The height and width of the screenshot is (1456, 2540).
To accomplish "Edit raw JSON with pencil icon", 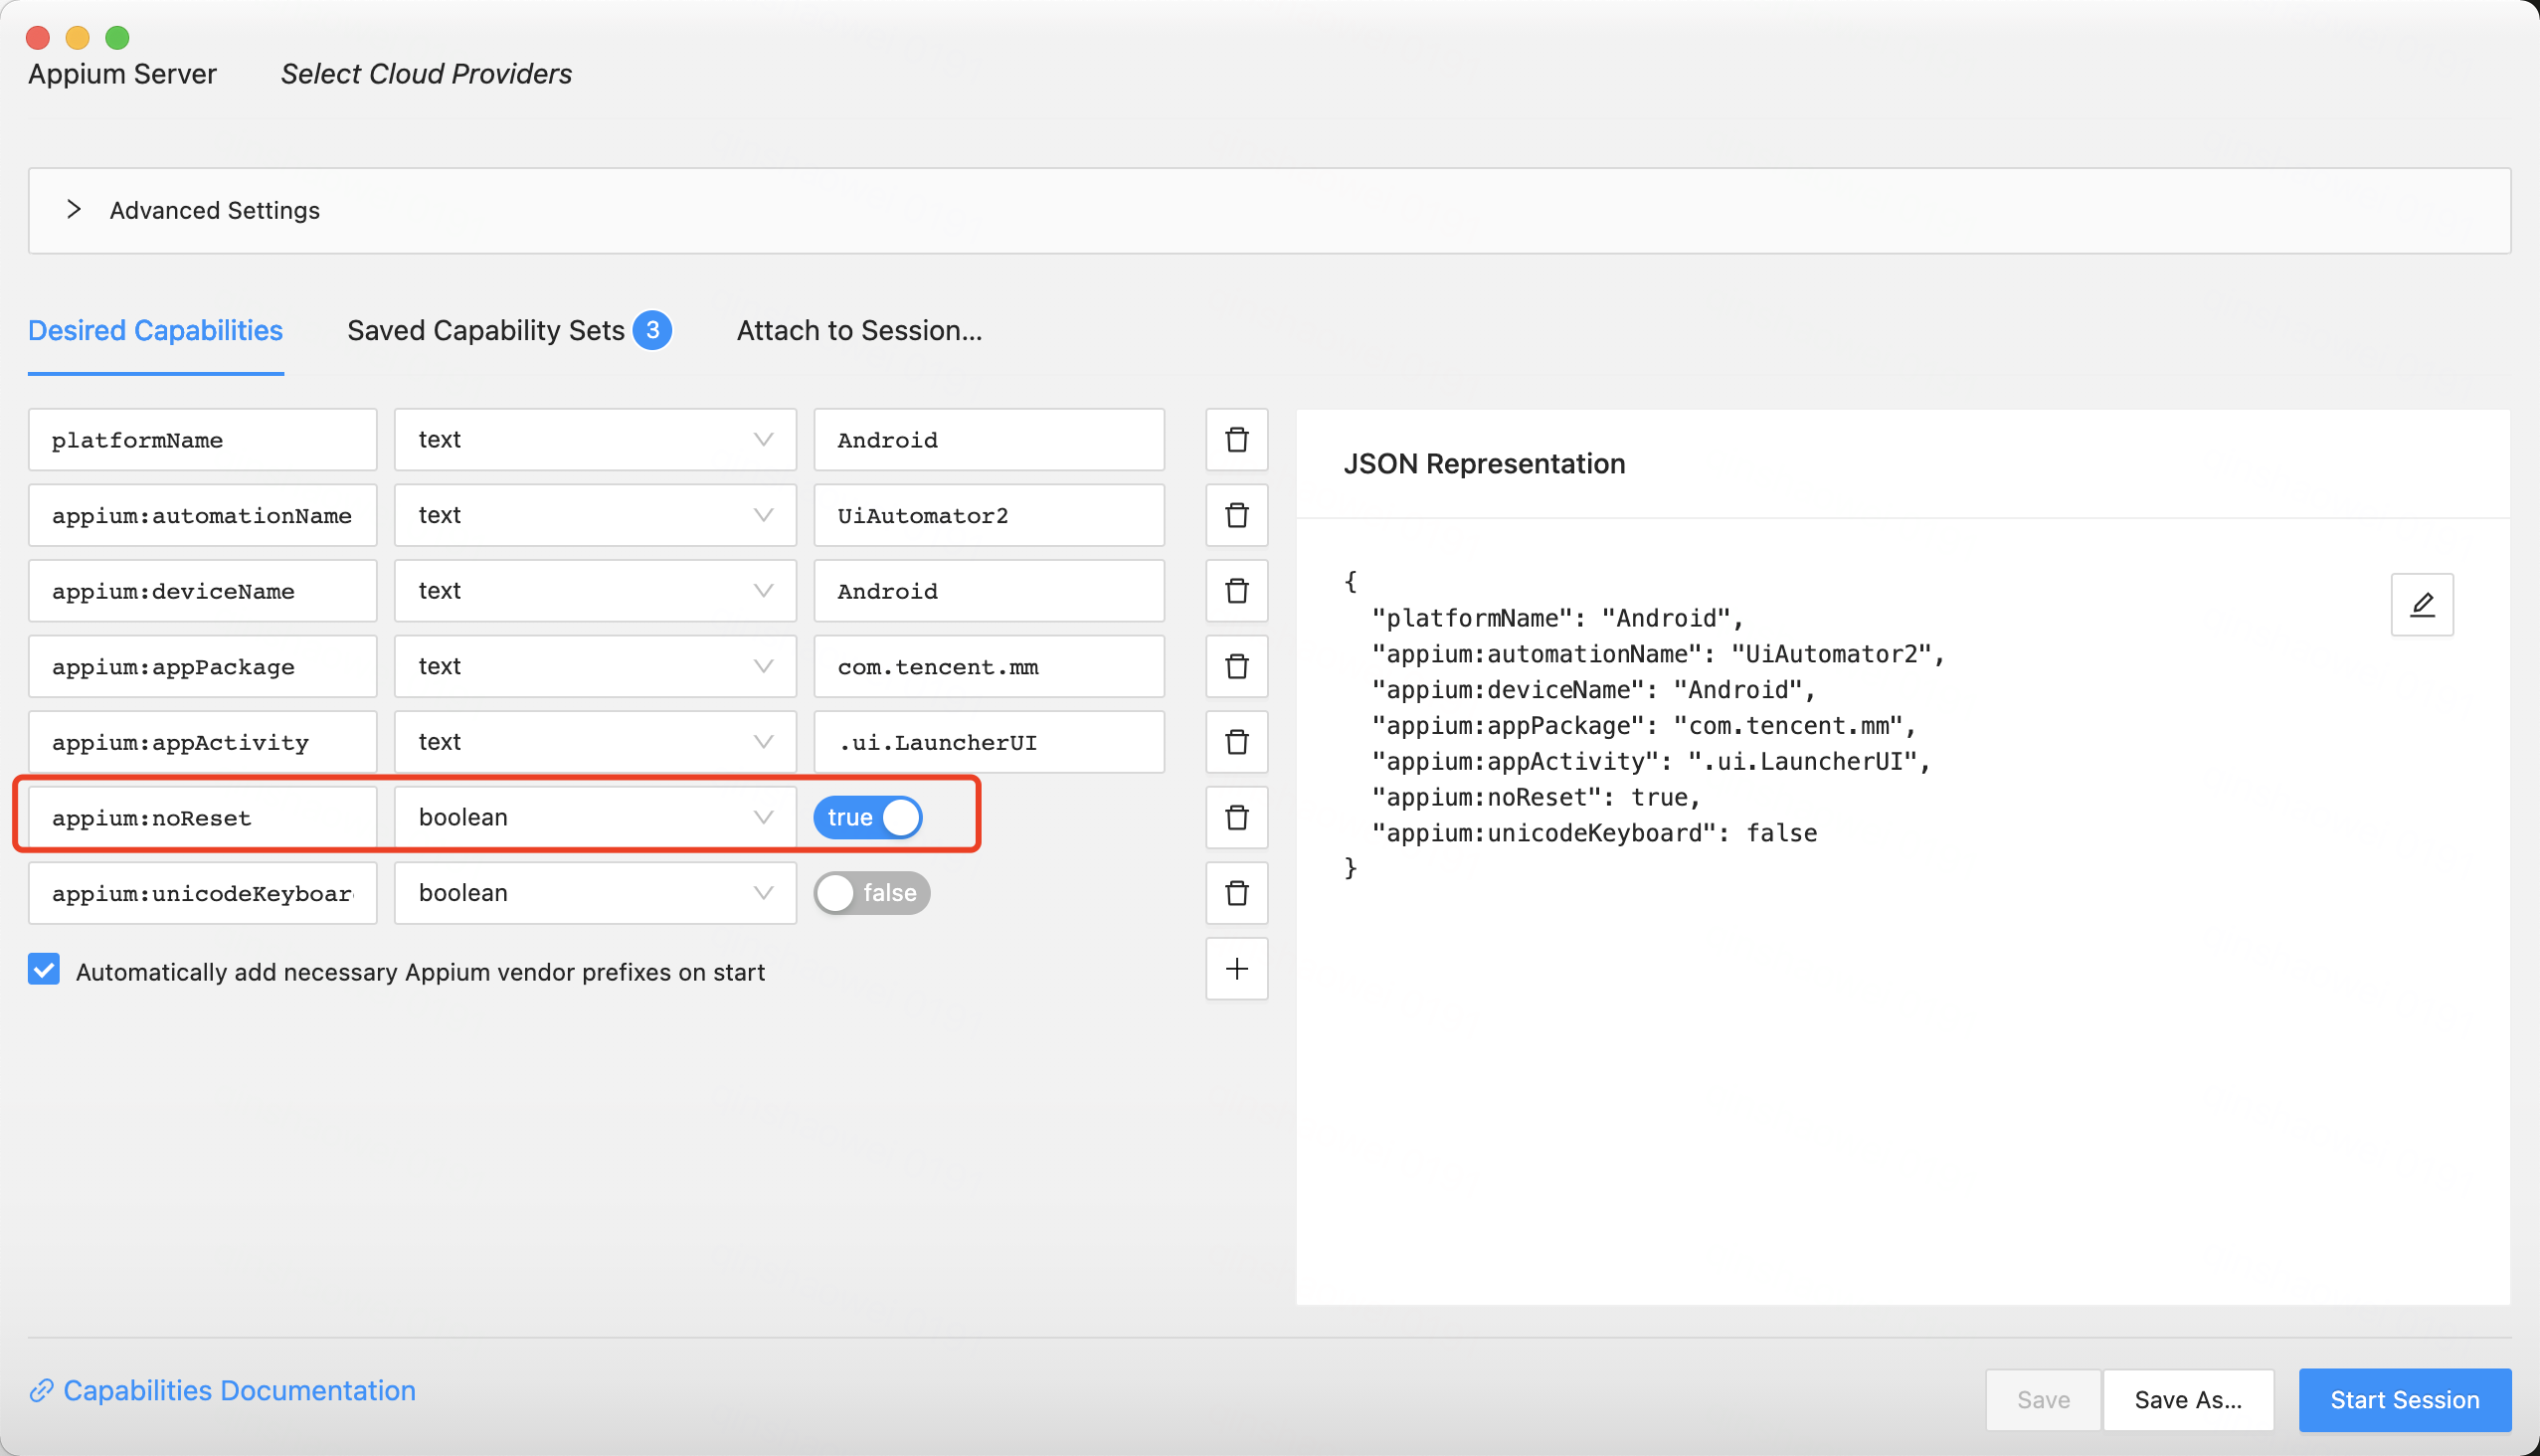I will (2421, 605).
